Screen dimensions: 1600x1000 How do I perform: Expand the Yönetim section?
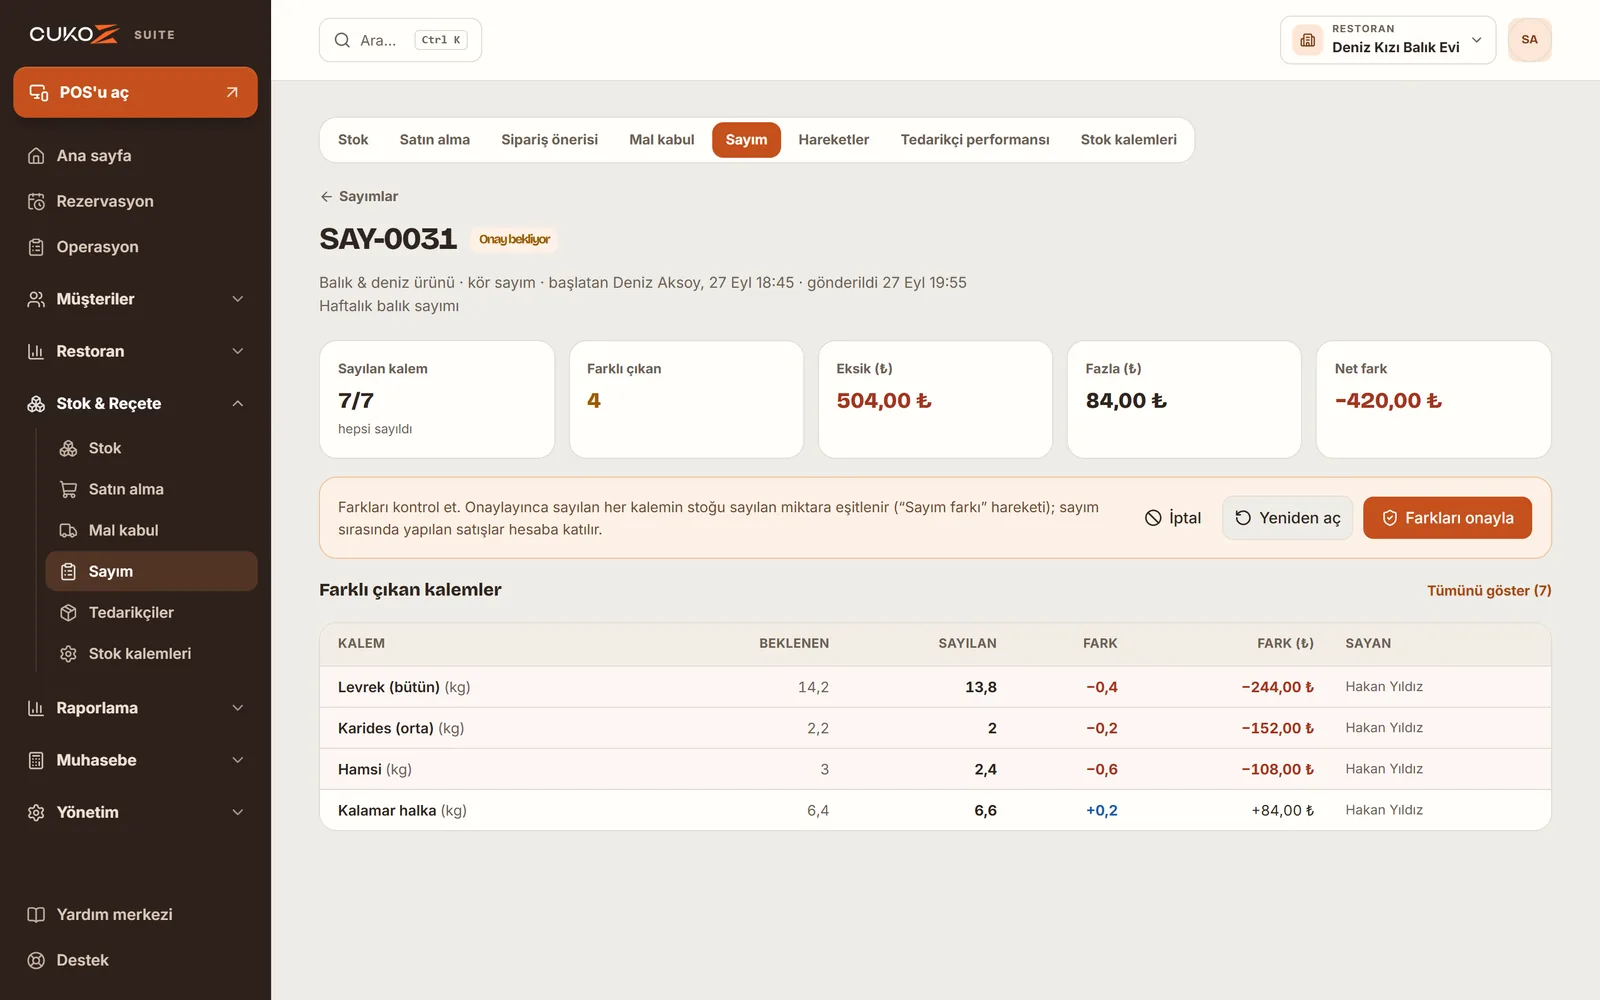tap(135, 812)
